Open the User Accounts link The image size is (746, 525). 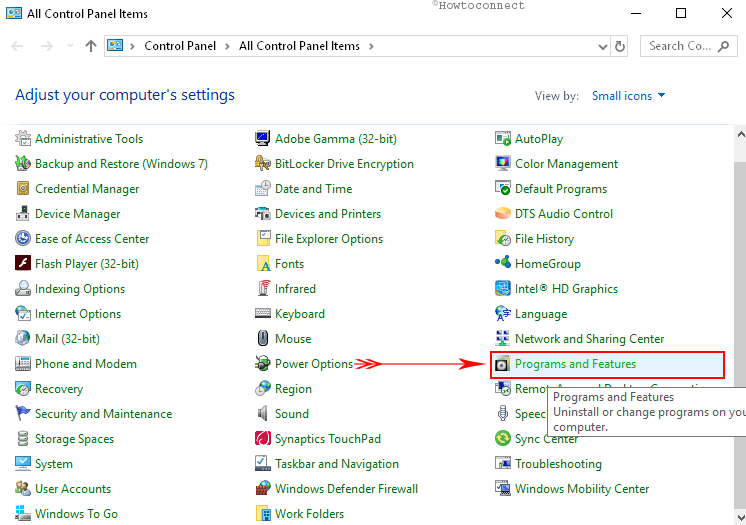point(73,489)
